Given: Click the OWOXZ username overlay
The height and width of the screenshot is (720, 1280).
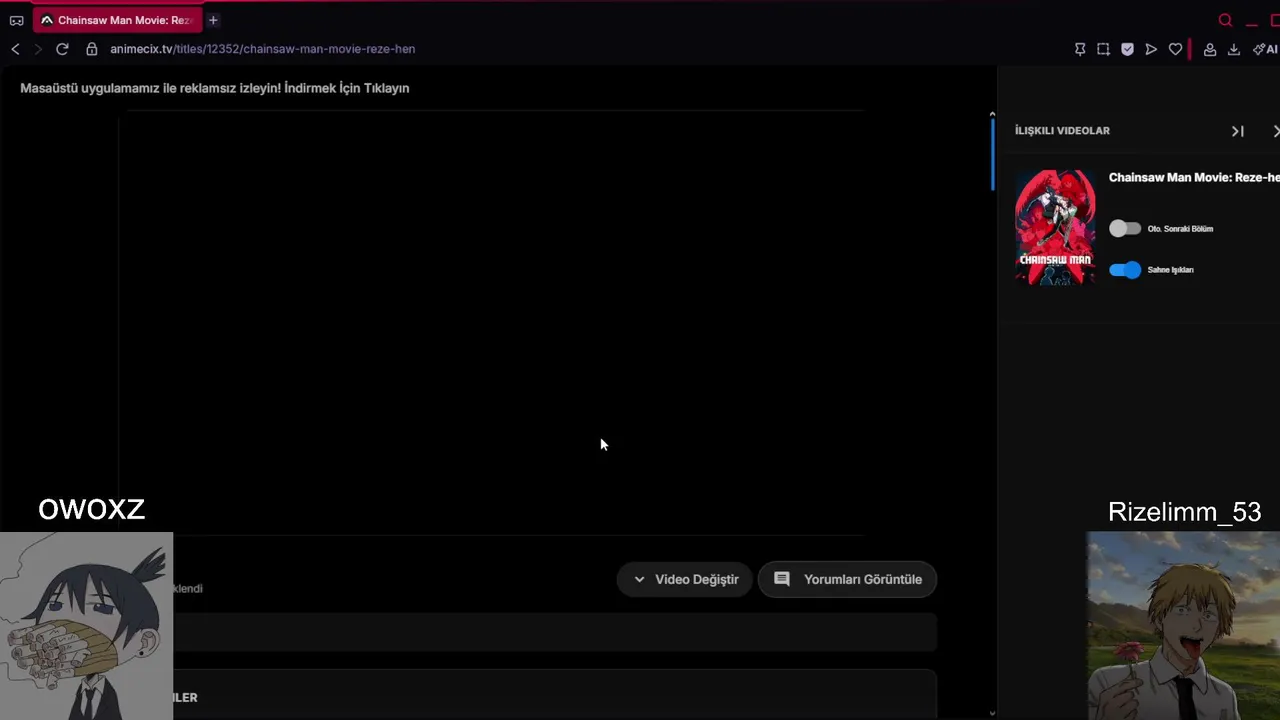Looking at the screenshot, I should coord(92,510).
